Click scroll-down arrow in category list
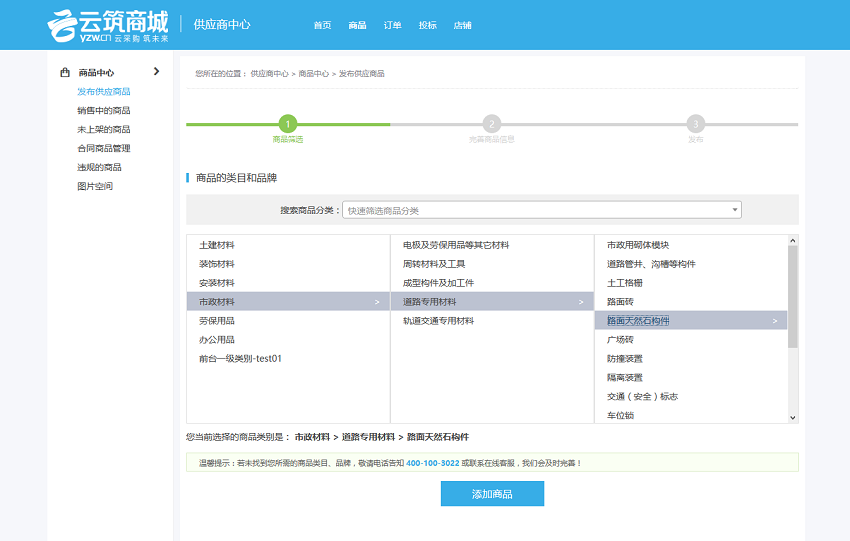The image size is (850, 541). click(x=793, y=417)
